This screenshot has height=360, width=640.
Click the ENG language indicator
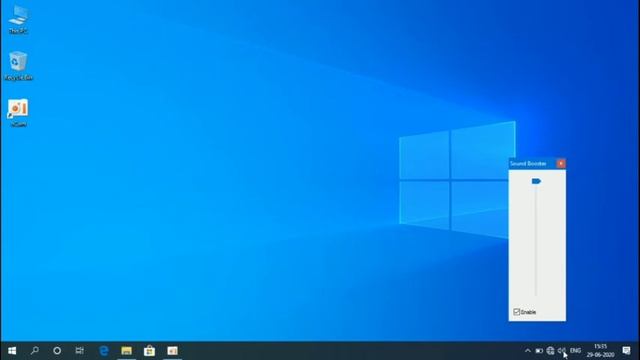[x=576, y=351]
